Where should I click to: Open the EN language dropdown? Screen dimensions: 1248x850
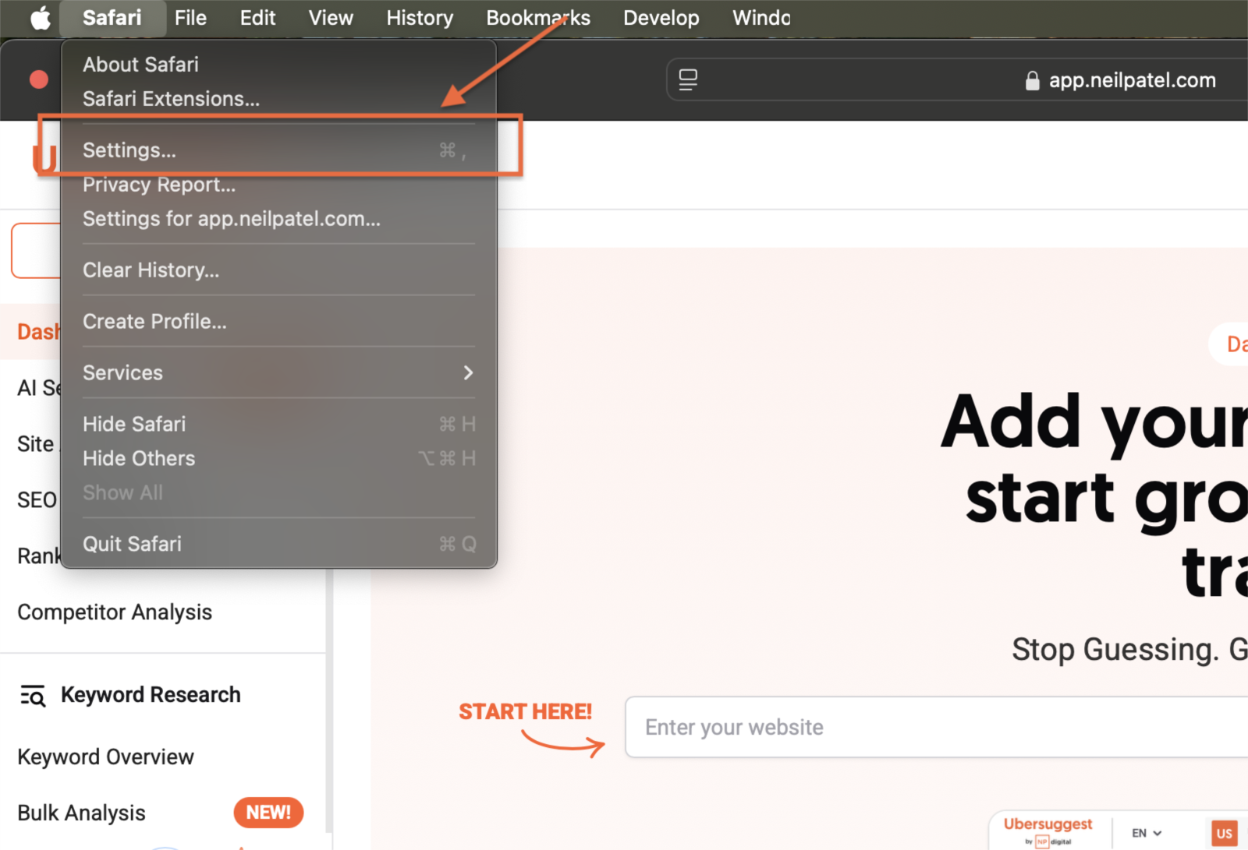click(1147, 833)
